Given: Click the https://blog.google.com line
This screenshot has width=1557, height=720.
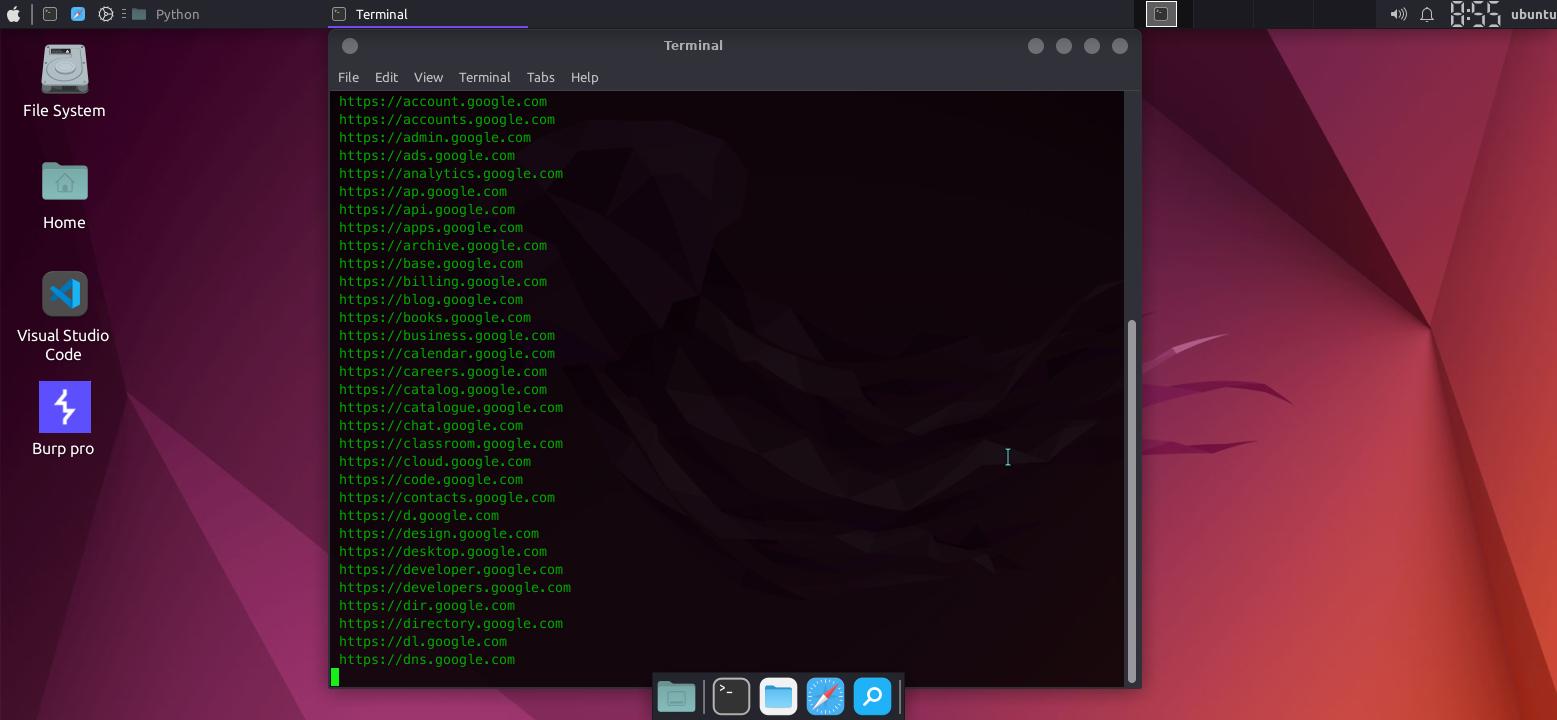Looking at the screenshot, I should coord(431,299).
